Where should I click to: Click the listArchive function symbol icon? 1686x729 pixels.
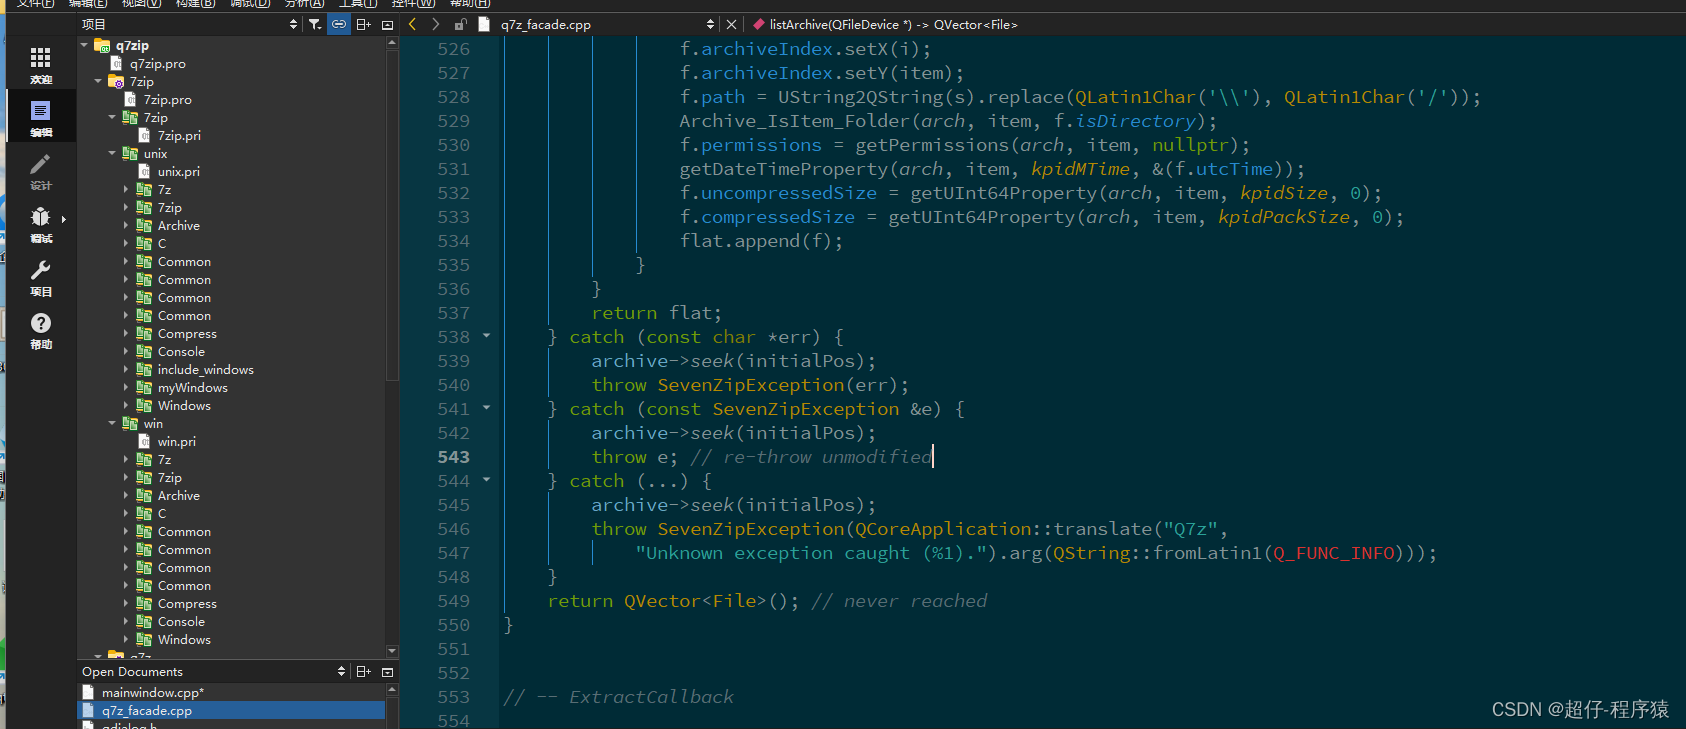759,24
